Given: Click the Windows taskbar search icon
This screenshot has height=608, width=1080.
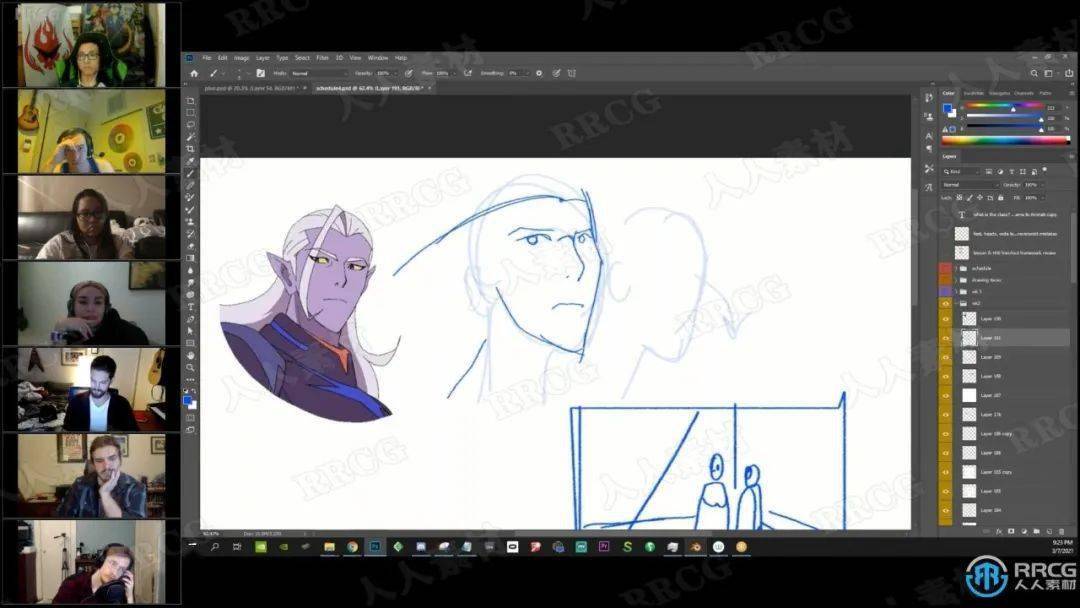Looking at the screenshot, I should (x=215, y=547).
